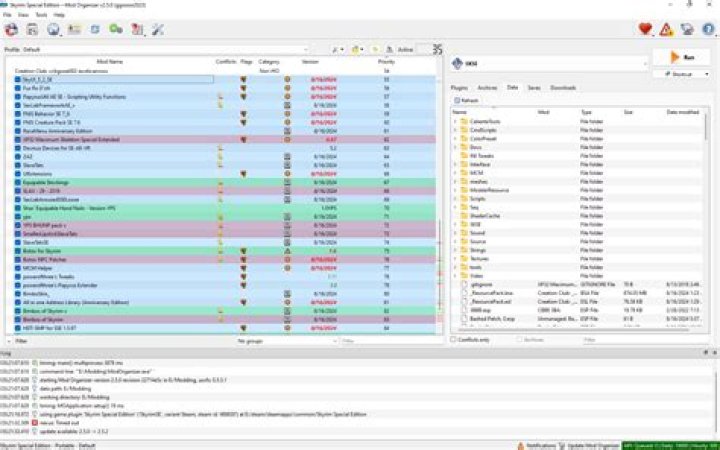The image size is (720, 450).
Task: Open the Executables gears icon
Action: 116,29
